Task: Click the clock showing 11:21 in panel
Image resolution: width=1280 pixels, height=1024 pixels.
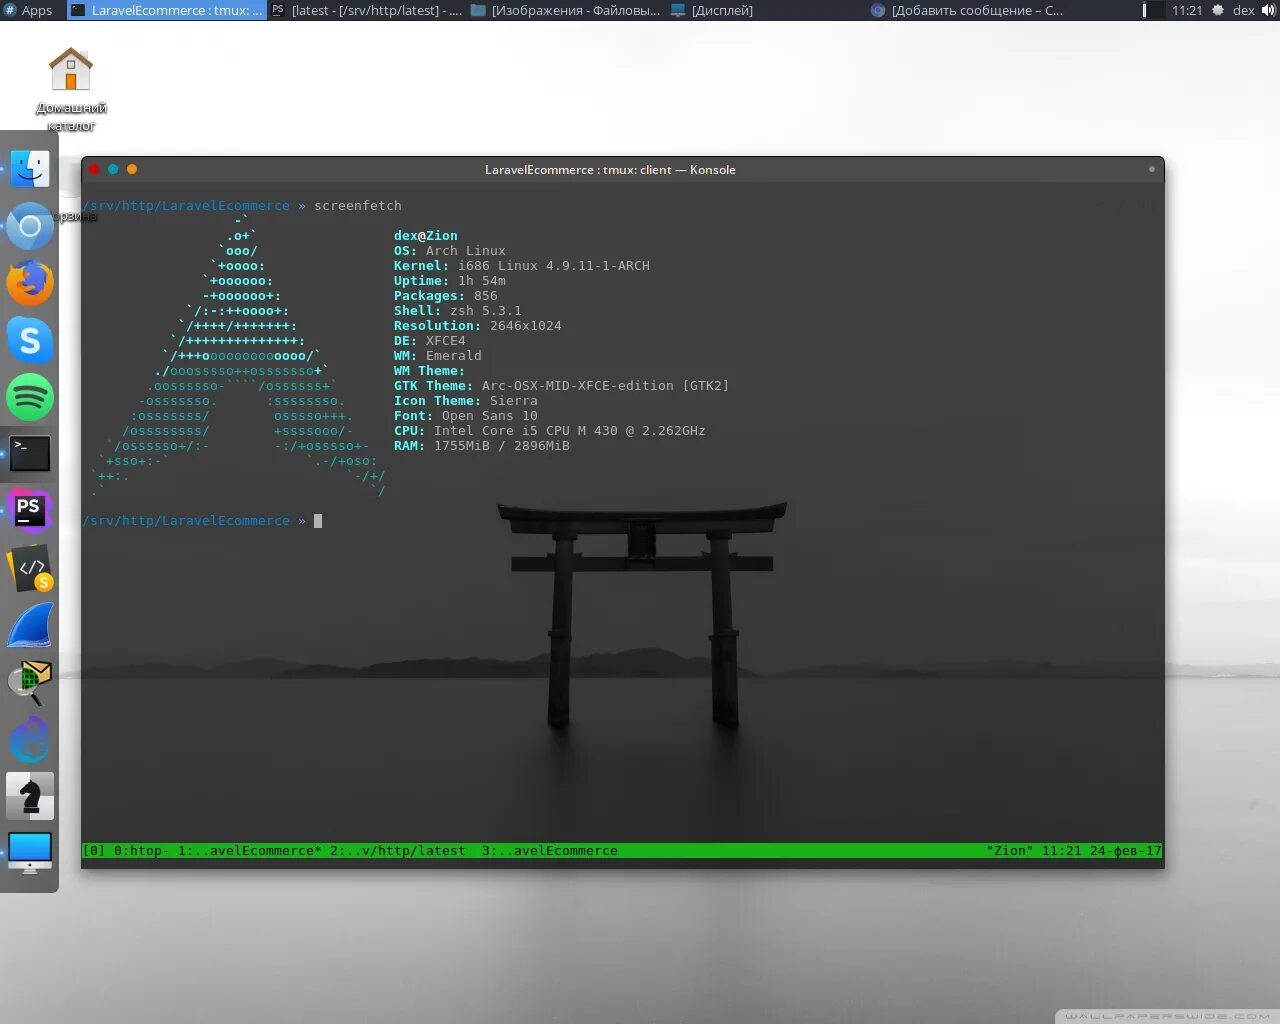Action: pyautogui.click(x=1187, y=10)
